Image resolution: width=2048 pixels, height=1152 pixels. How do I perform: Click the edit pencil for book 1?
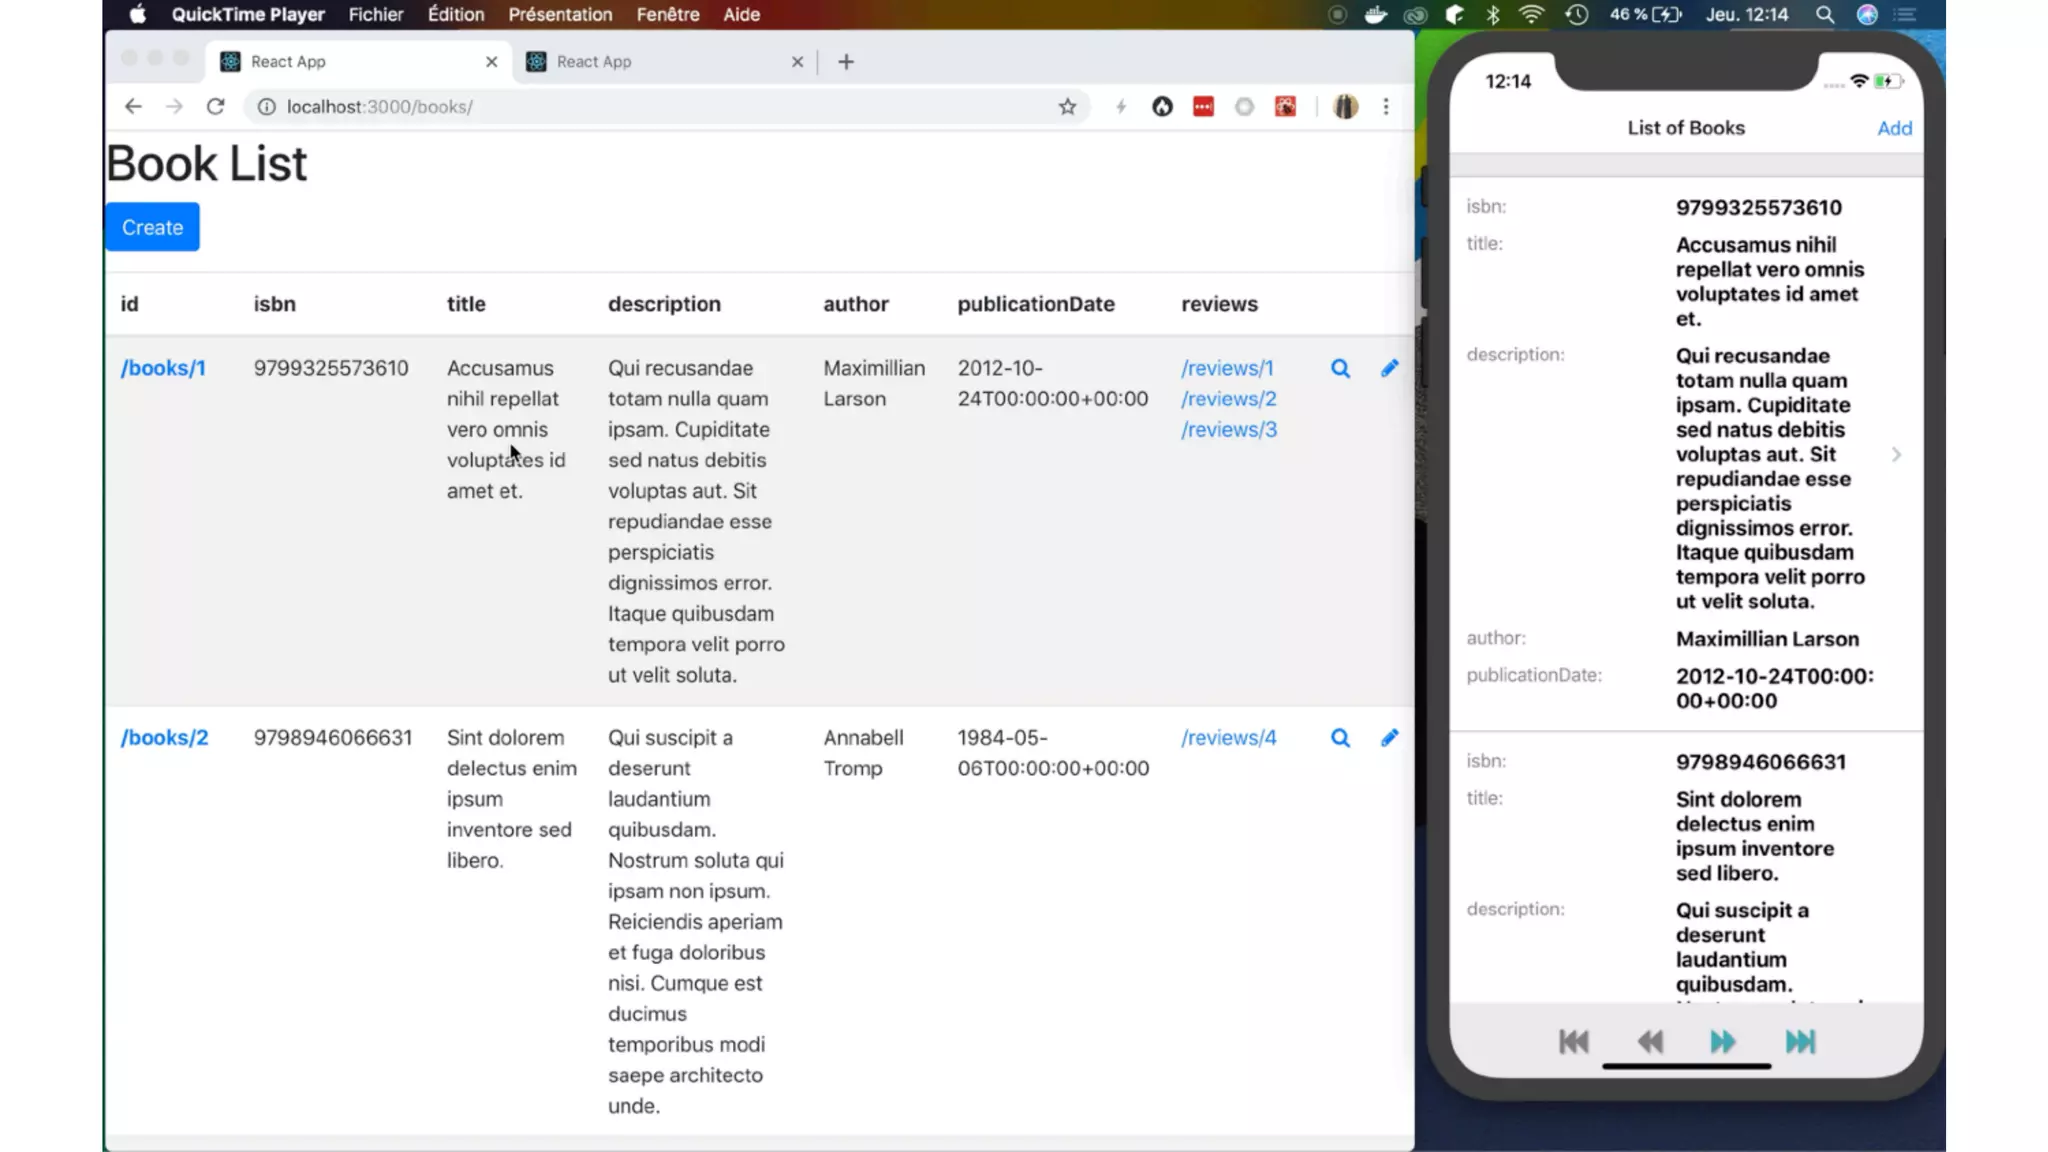(x=1389, y=368)
